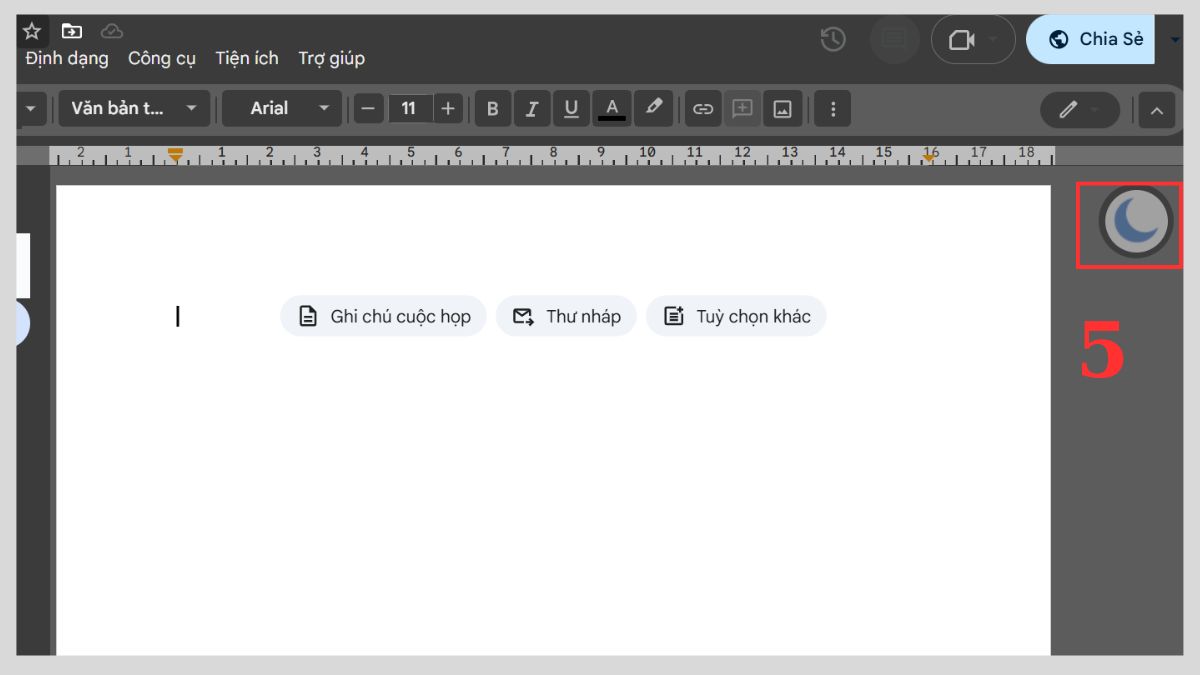Open the Công cụ menu
Image resolution: width=1200 pixels, height=675 pixels.
[x=161, y=58]
